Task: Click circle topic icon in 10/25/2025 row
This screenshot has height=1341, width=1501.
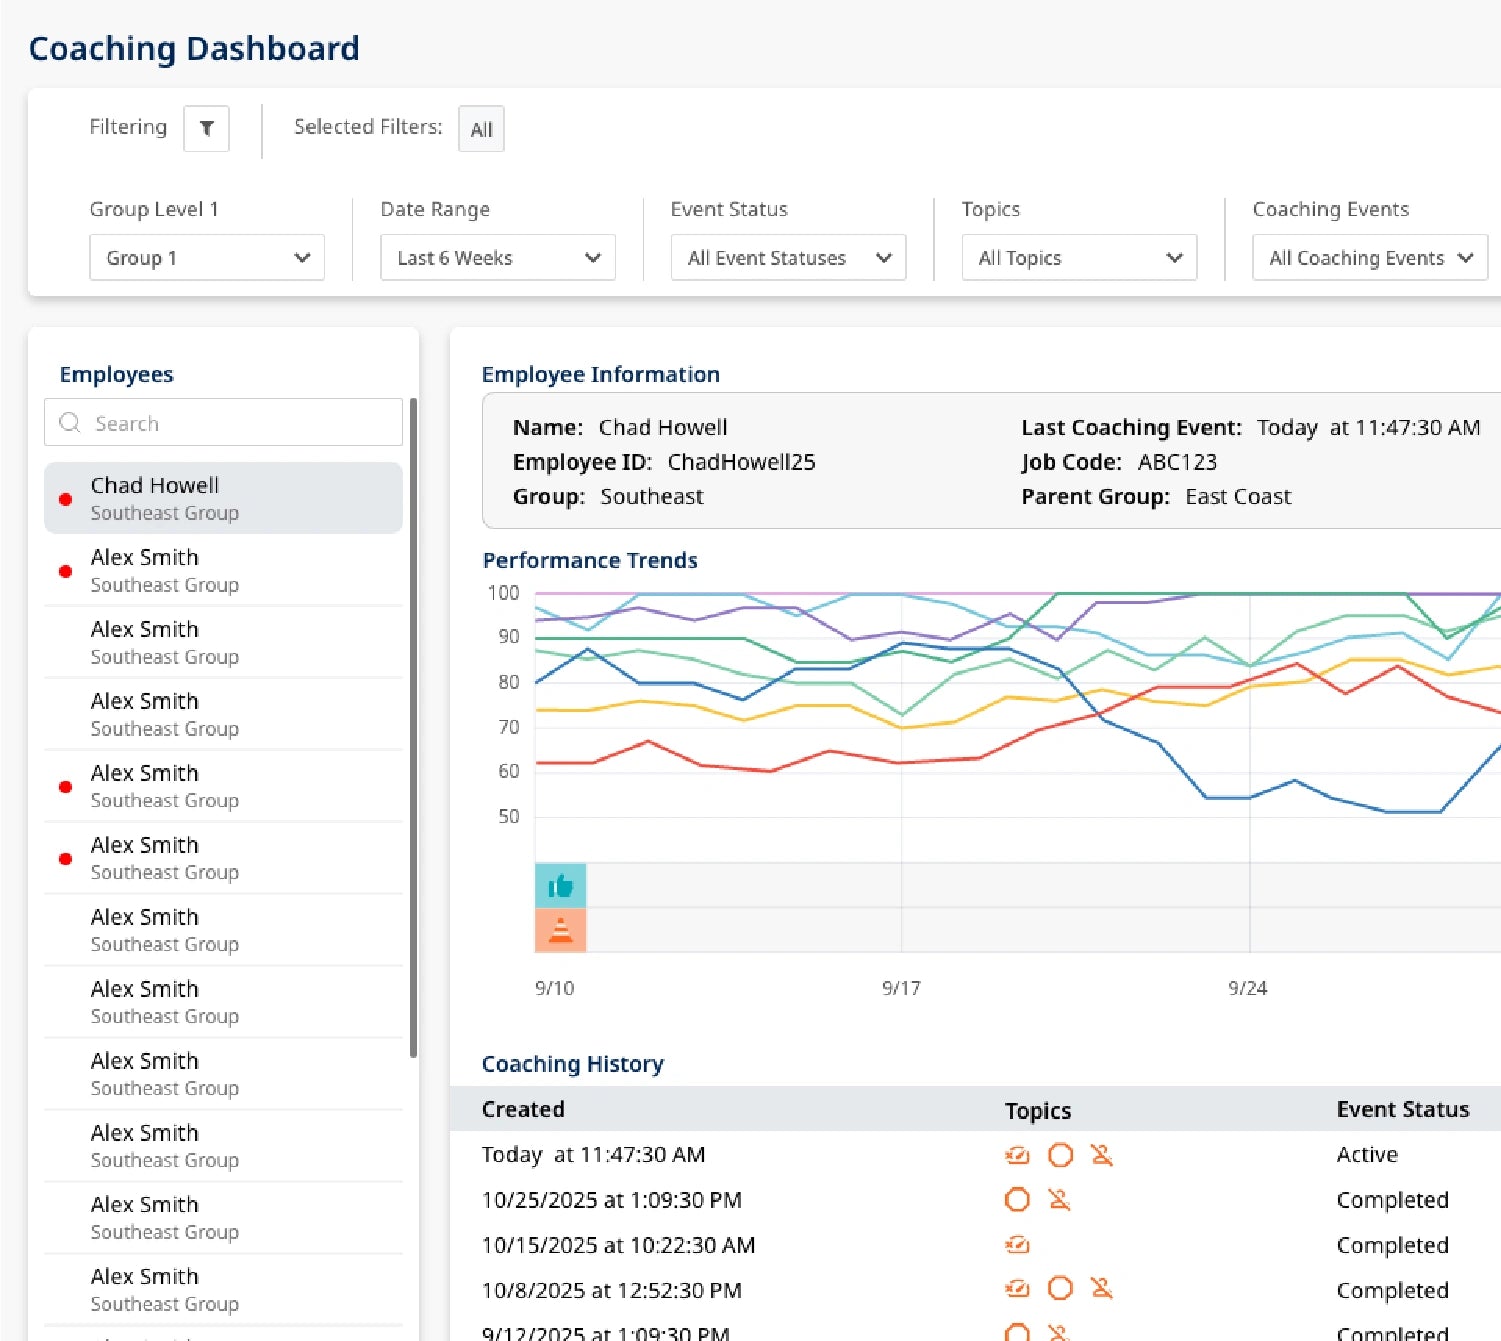Action: pyautogui.click(x=1017, y=1200)
